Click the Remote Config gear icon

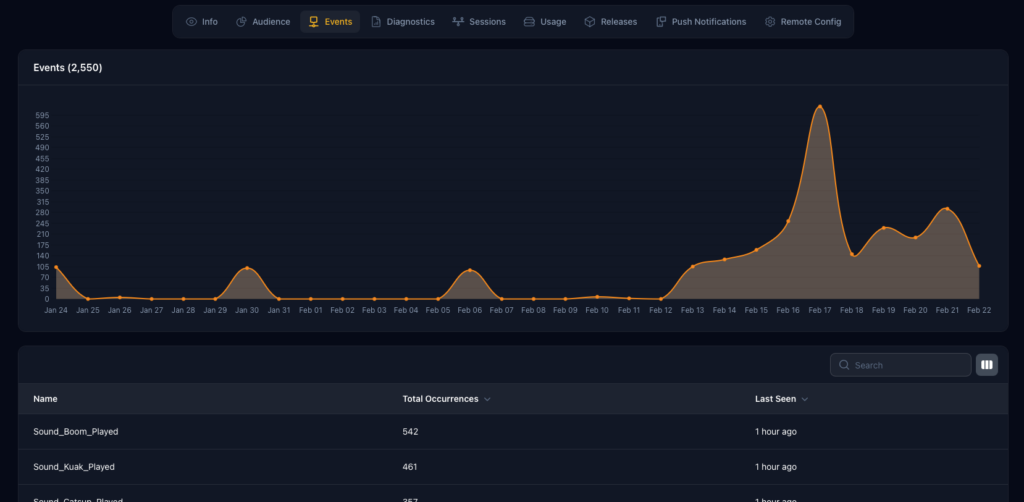pyautogui.click(x=770, y=22)
